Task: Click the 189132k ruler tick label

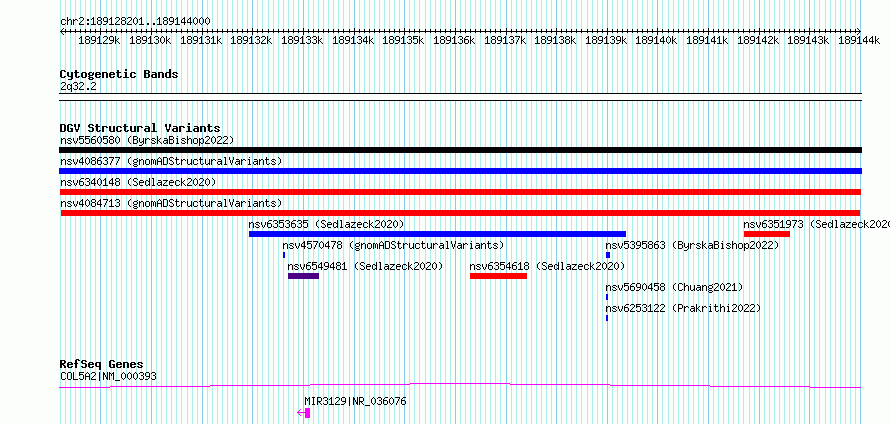Action: tap(251, 41)
